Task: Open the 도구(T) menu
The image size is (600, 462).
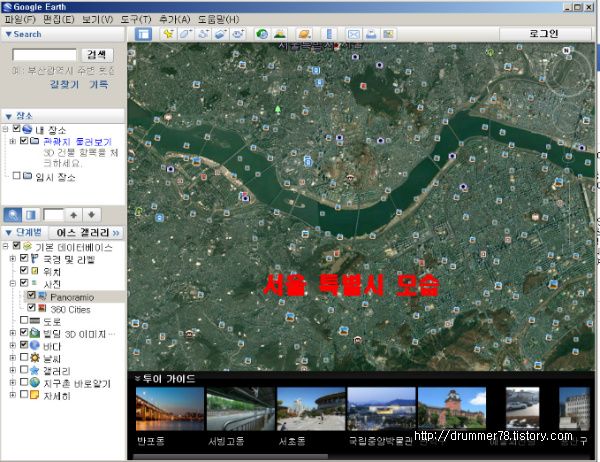Action: tap(136, 19)
